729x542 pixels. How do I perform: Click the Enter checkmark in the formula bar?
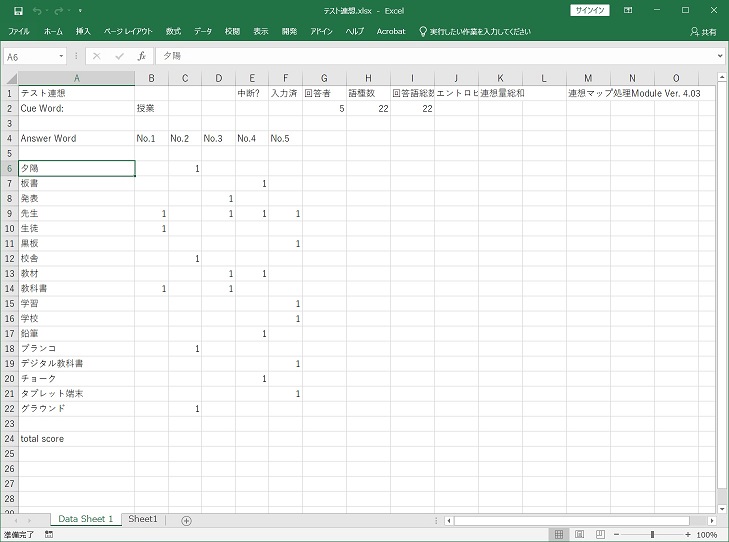(x=118, y=57)
